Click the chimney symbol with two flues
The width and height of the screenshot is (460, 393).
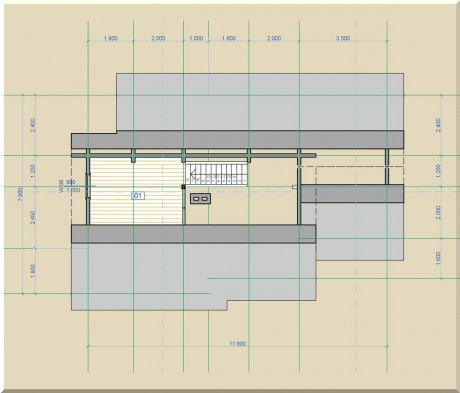click(200, 199)
